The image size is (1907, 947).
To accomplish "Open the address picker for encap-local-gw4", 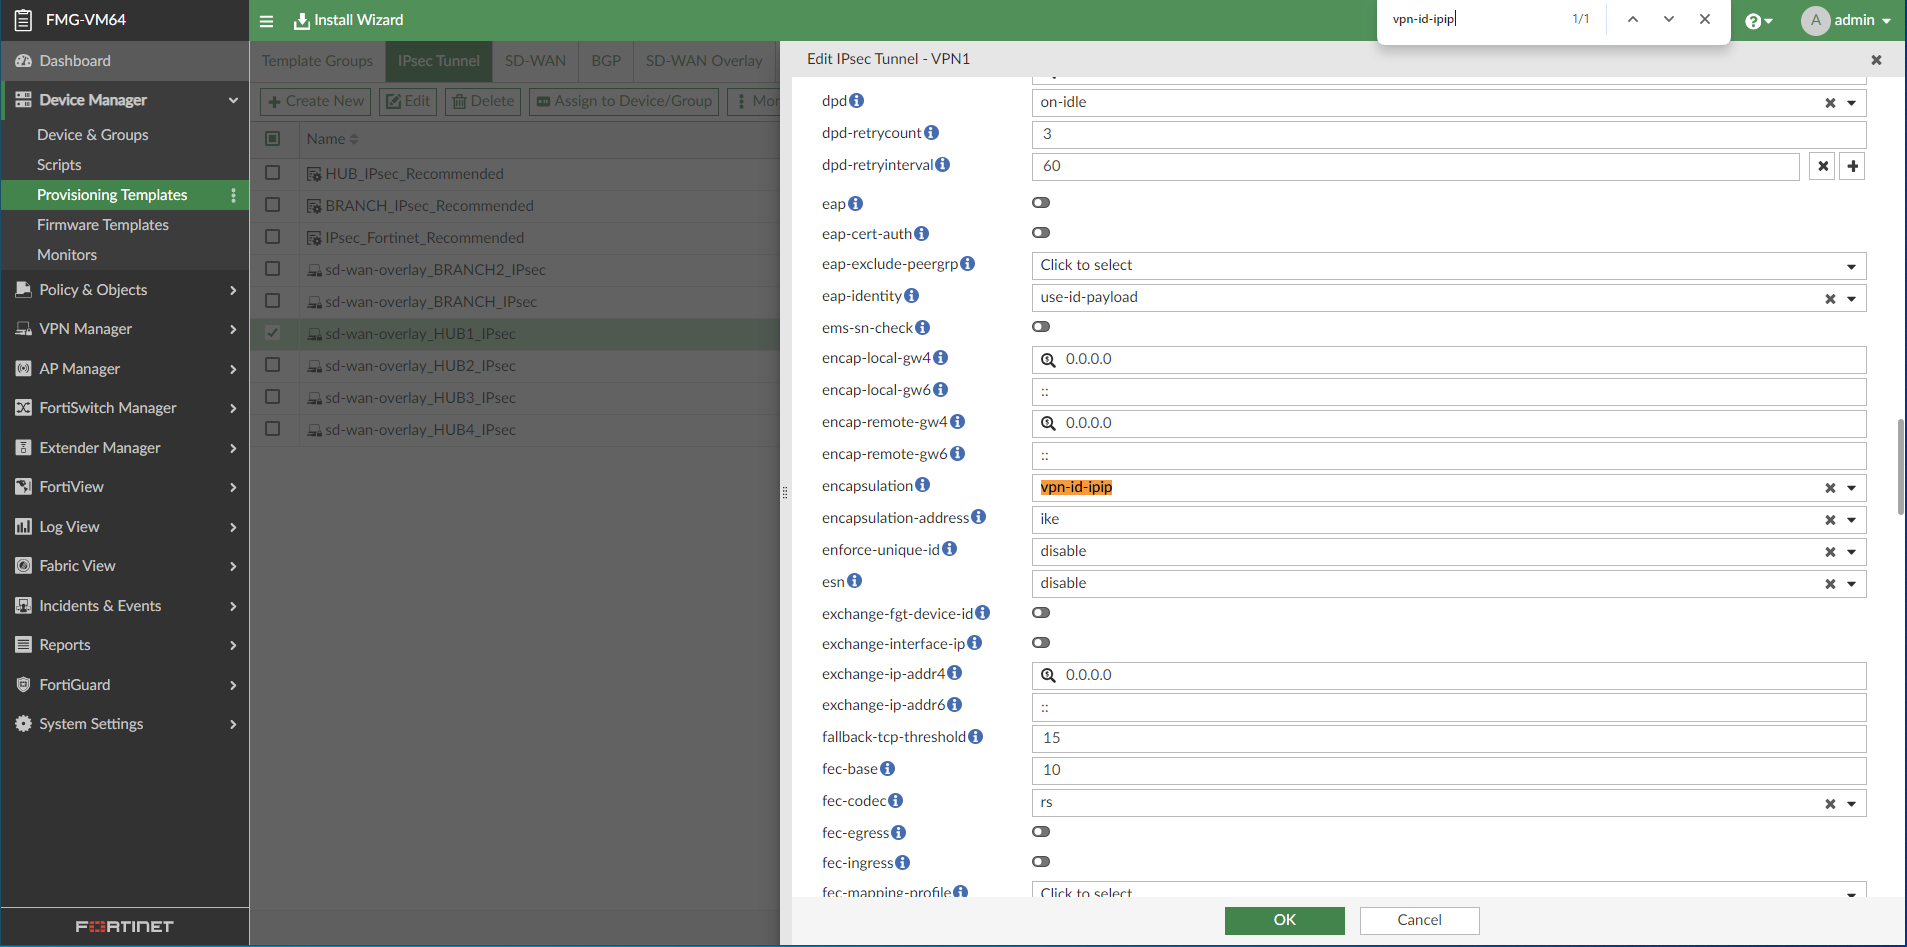I will 1048,359.
